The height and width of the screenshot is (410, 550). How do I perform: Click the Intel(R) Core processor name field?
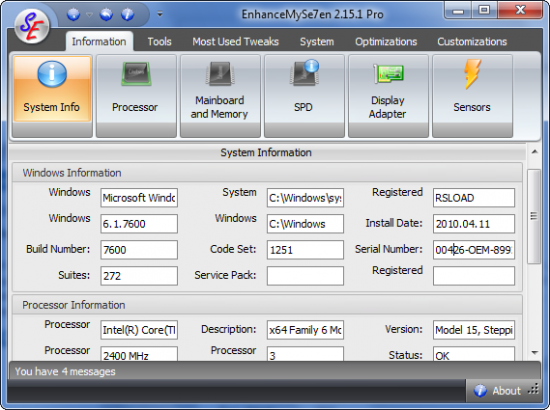click(139, 330)
